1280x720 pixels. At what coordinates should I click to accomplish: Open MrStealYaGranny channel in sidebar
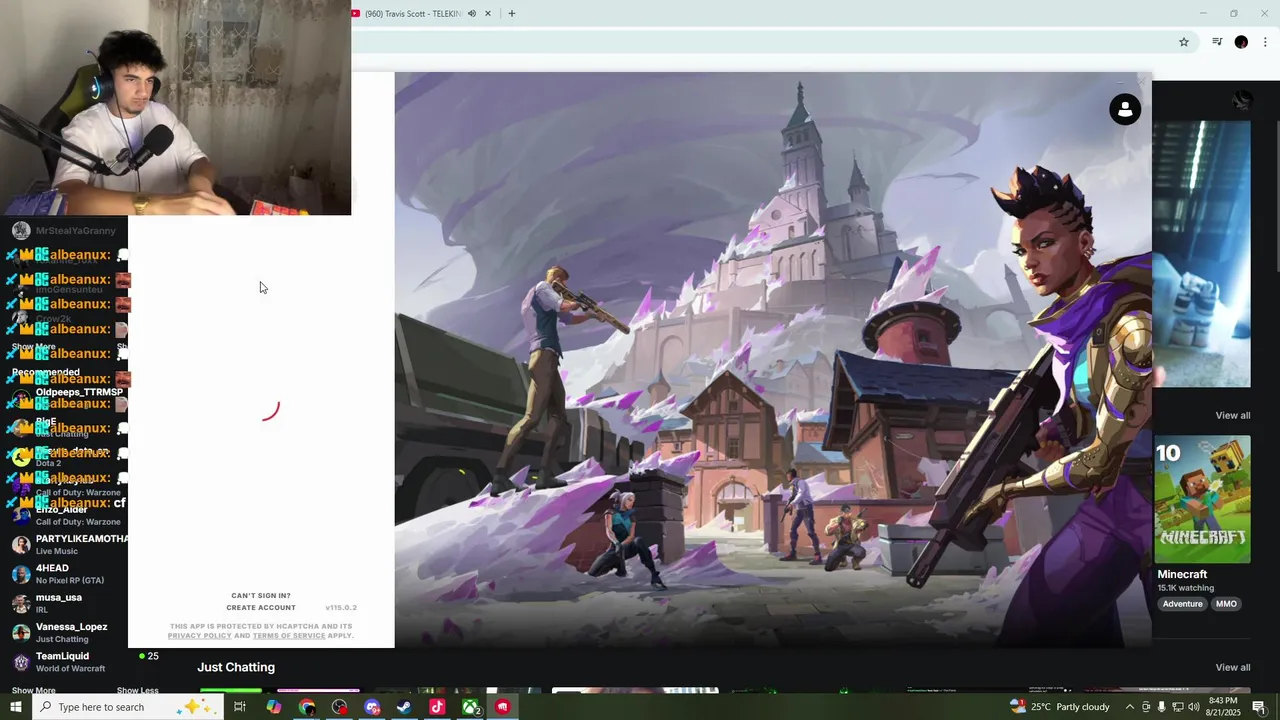(64, 231)
